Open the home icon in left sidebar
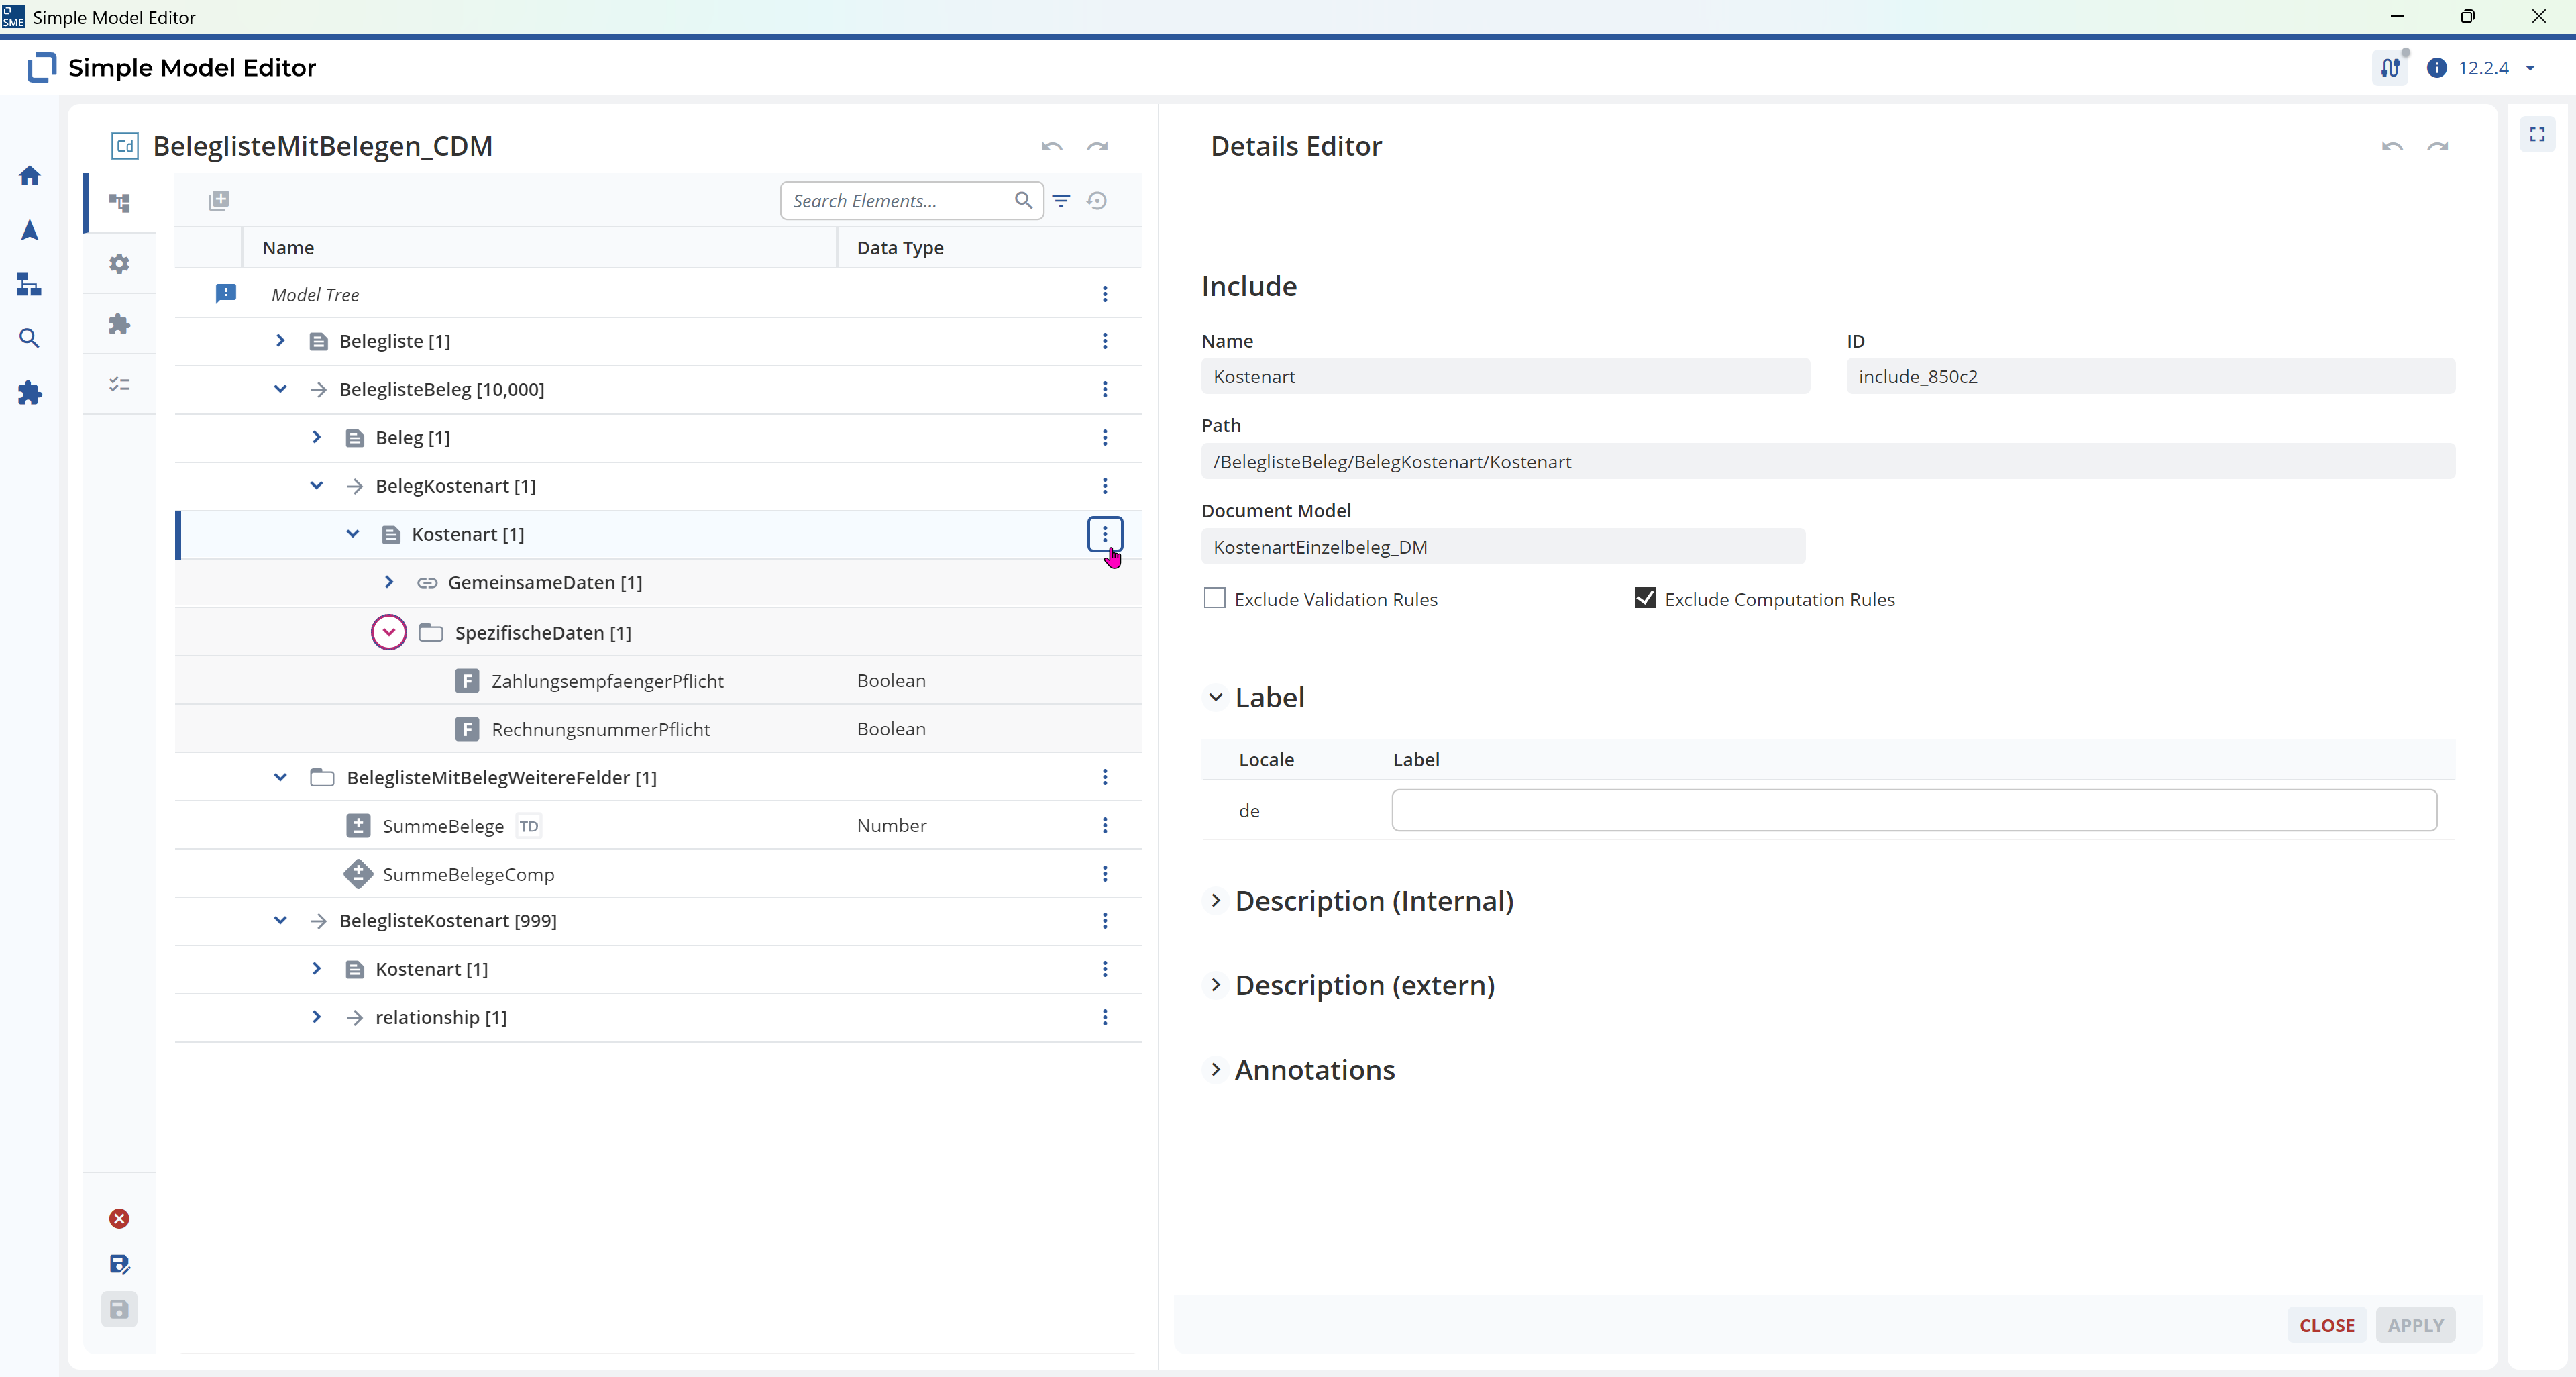 (x=30, y=176)
